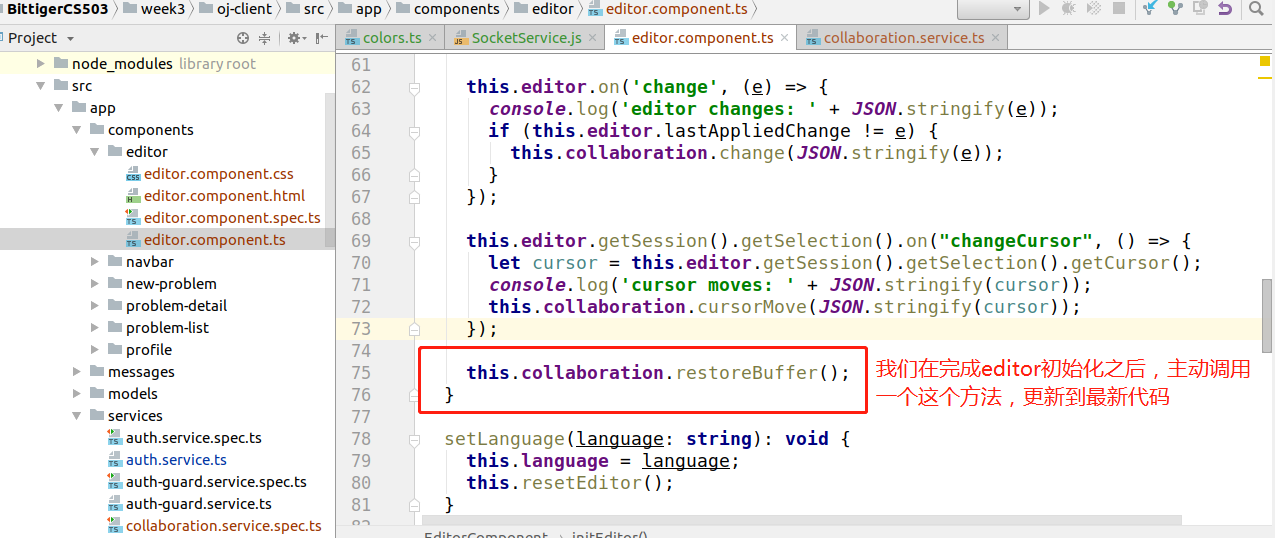The height and width of the screenshot is (538, 1275).
Task: Close the collaboration.service.ts tab
Action: click(995, 38)
